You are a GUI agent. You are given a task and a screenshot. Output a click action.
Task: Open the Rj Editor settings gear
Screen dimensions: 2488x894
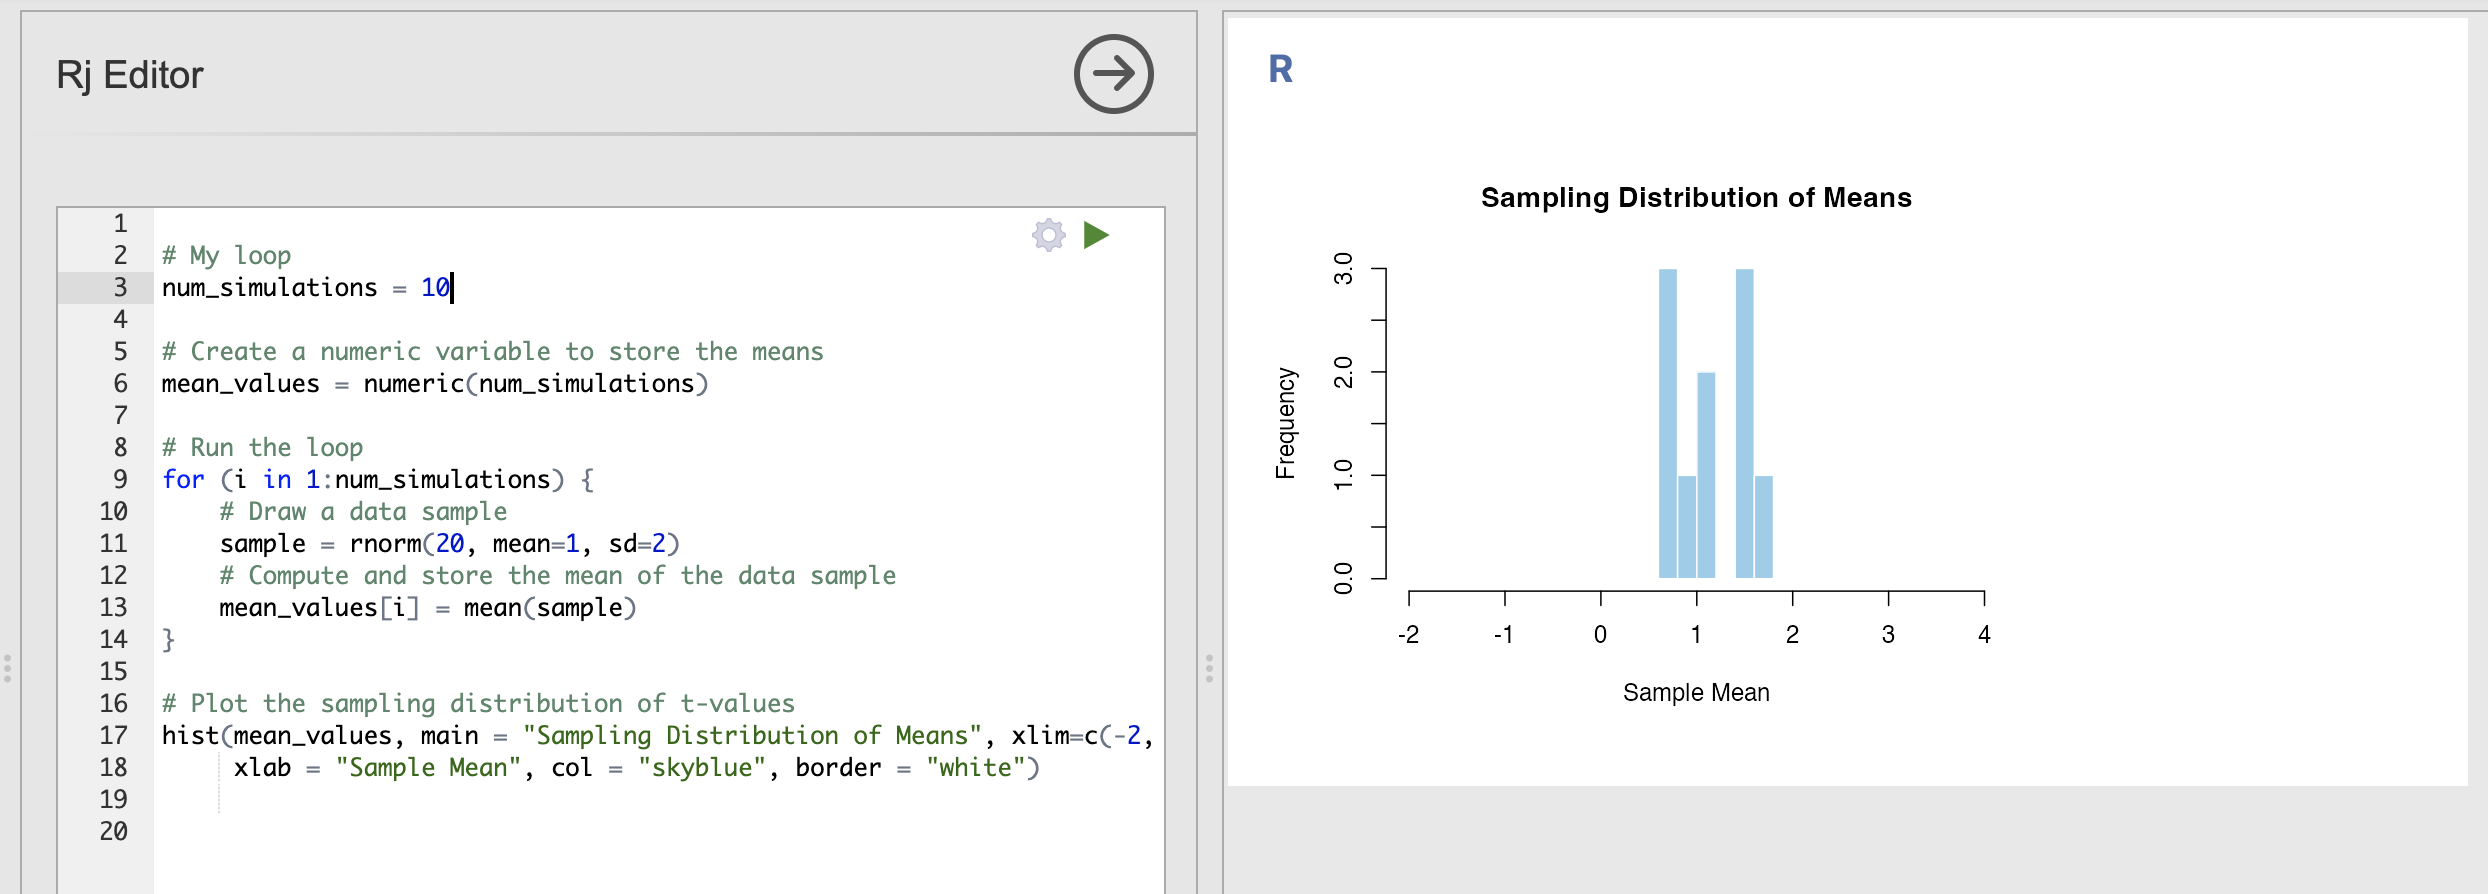1048,236
